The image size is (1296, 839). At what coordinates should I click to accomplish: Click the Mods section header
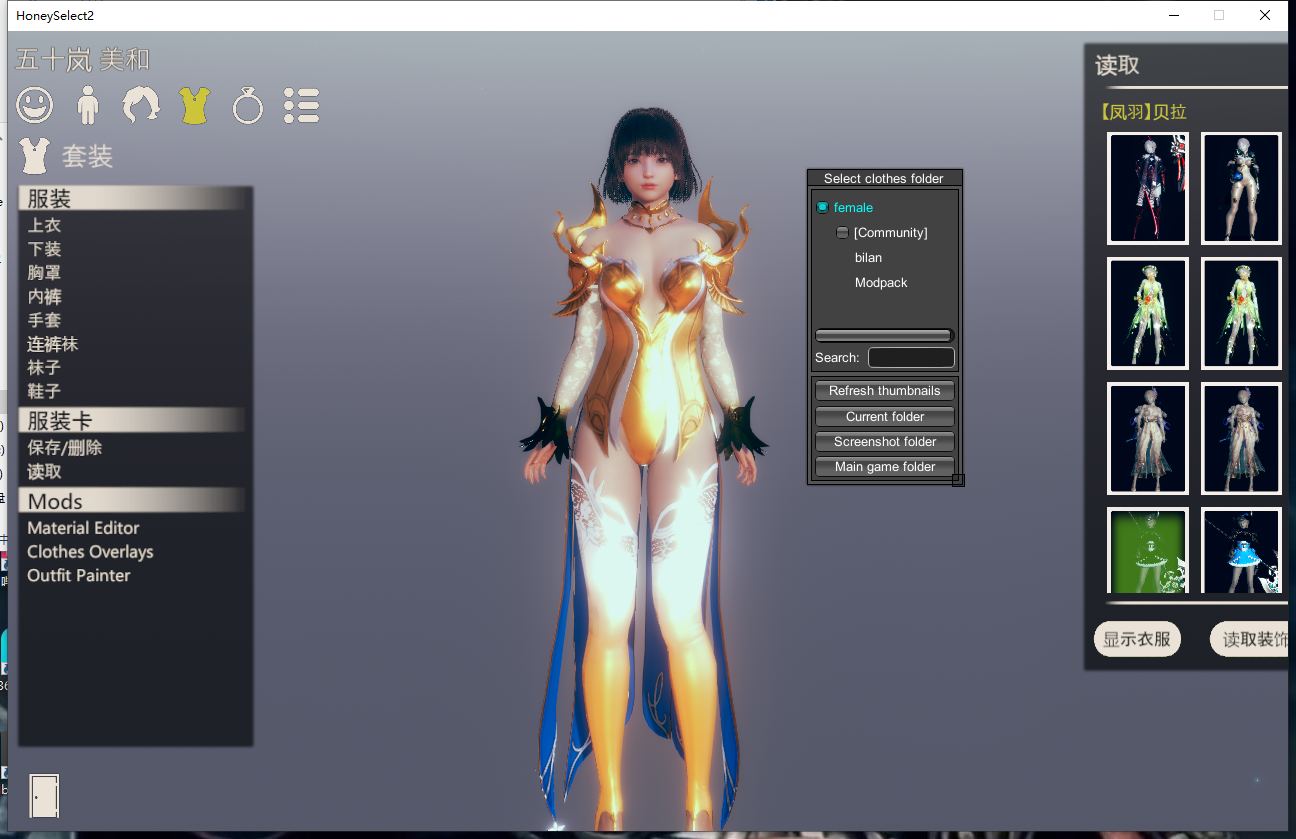coord(132,501)
